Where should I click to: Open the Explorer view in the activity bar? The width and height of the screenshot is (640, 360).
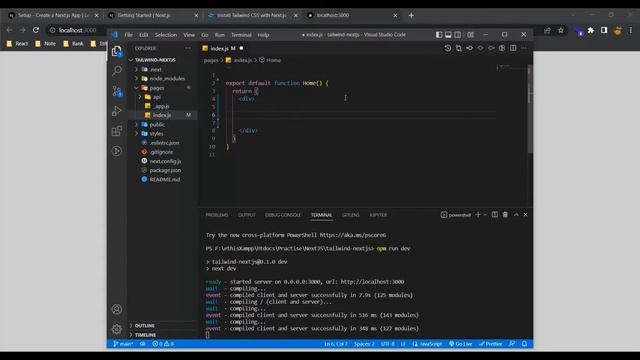117,51
